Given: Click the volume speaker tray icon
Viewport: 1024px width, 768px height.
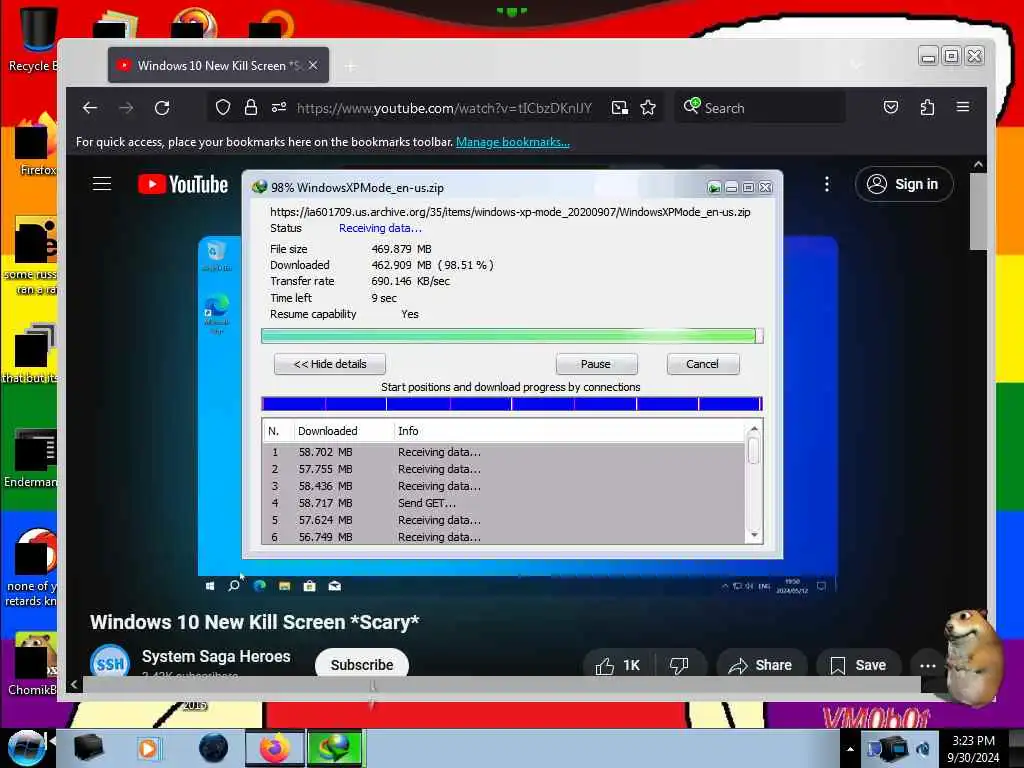Looking at the screenshot, I should (923, 749).
